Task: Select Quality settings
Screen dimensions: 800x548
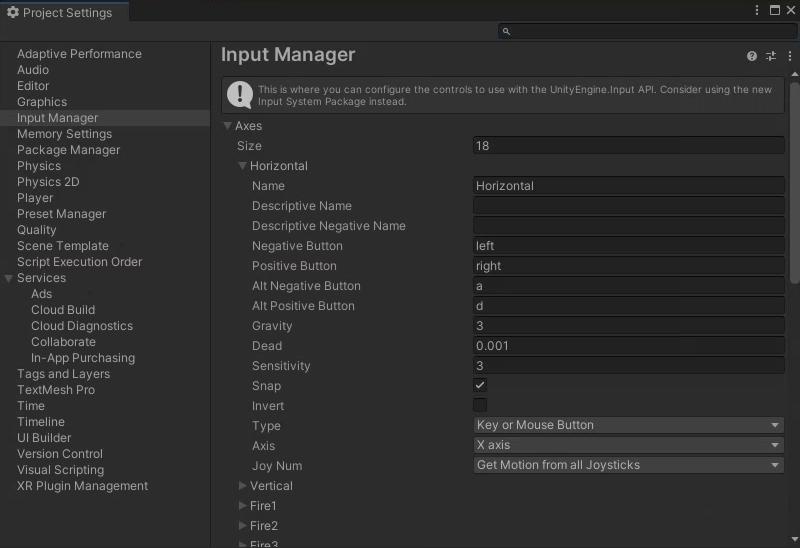Action: [x=36, y=230]
